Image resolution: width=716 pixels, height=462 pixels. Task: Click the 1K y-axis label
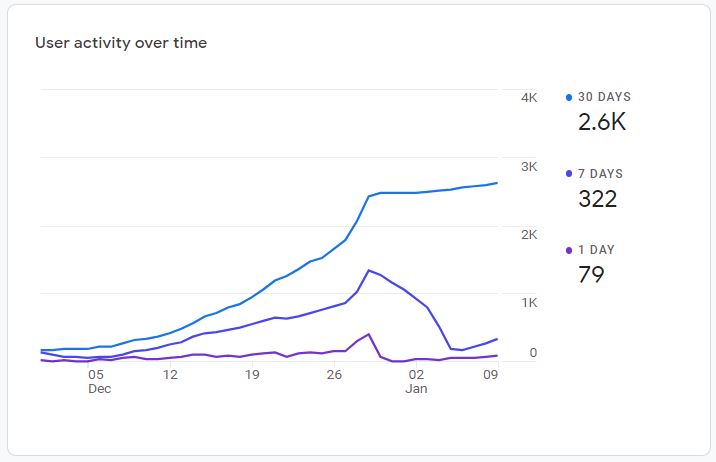click(529, 302)
